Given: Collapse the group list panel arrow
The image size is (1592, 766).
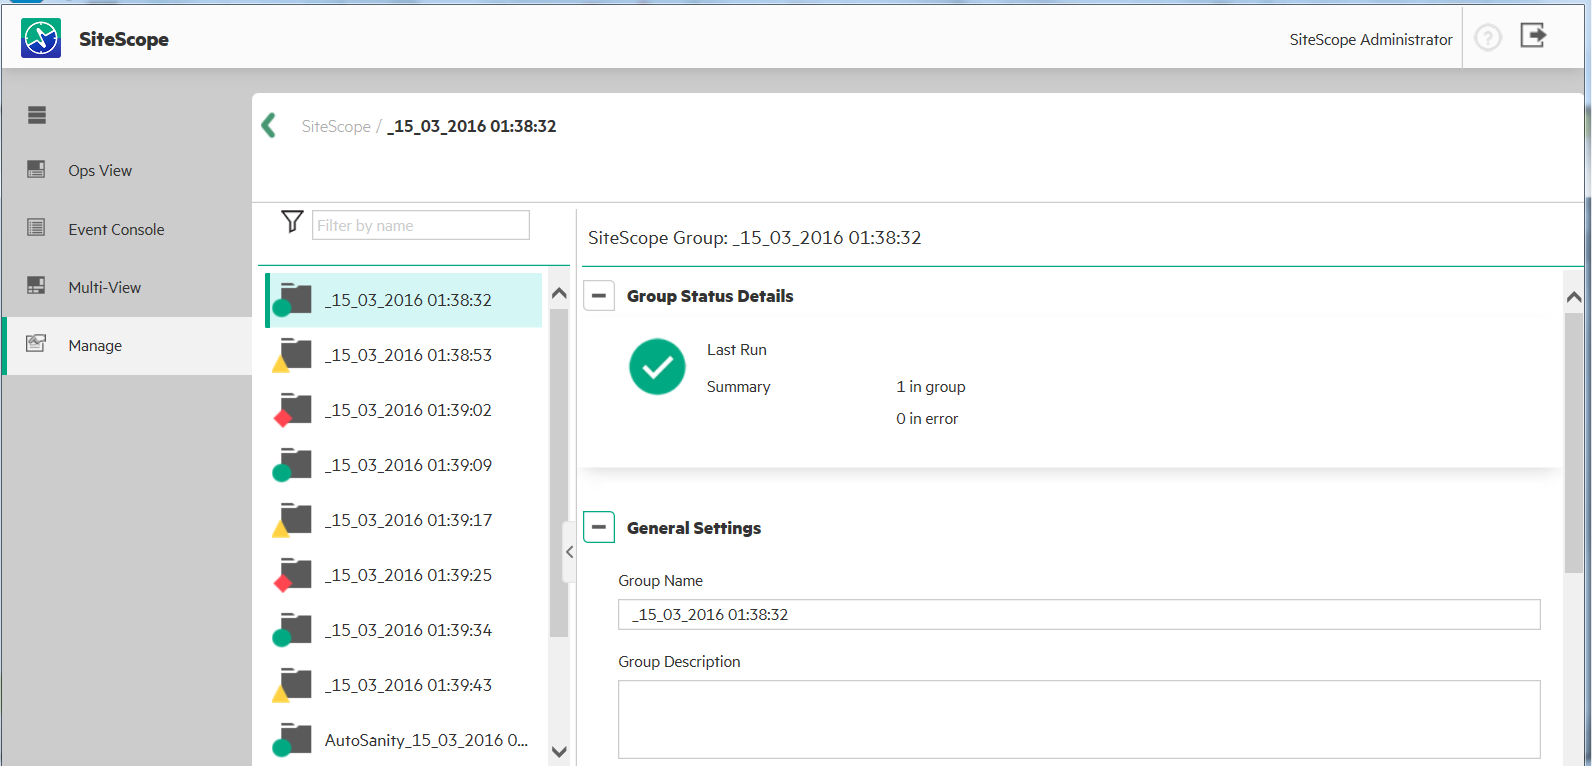Looking at the screenshot, I should (x=570, y=552).
